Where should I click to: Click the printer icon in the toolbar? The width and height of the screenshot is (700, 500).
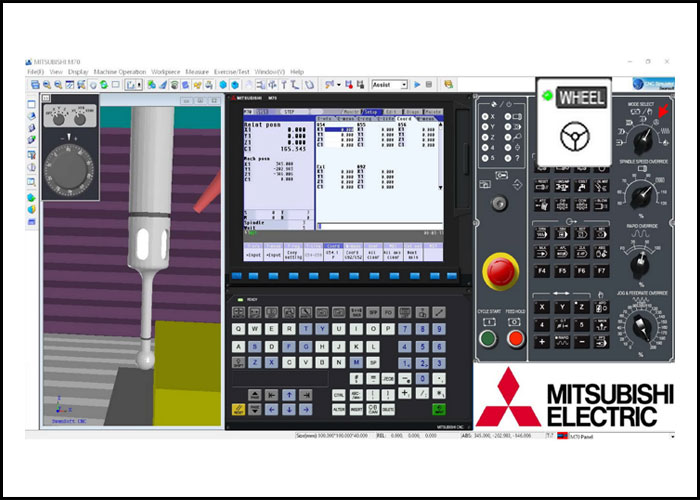(x=208, y=84)
